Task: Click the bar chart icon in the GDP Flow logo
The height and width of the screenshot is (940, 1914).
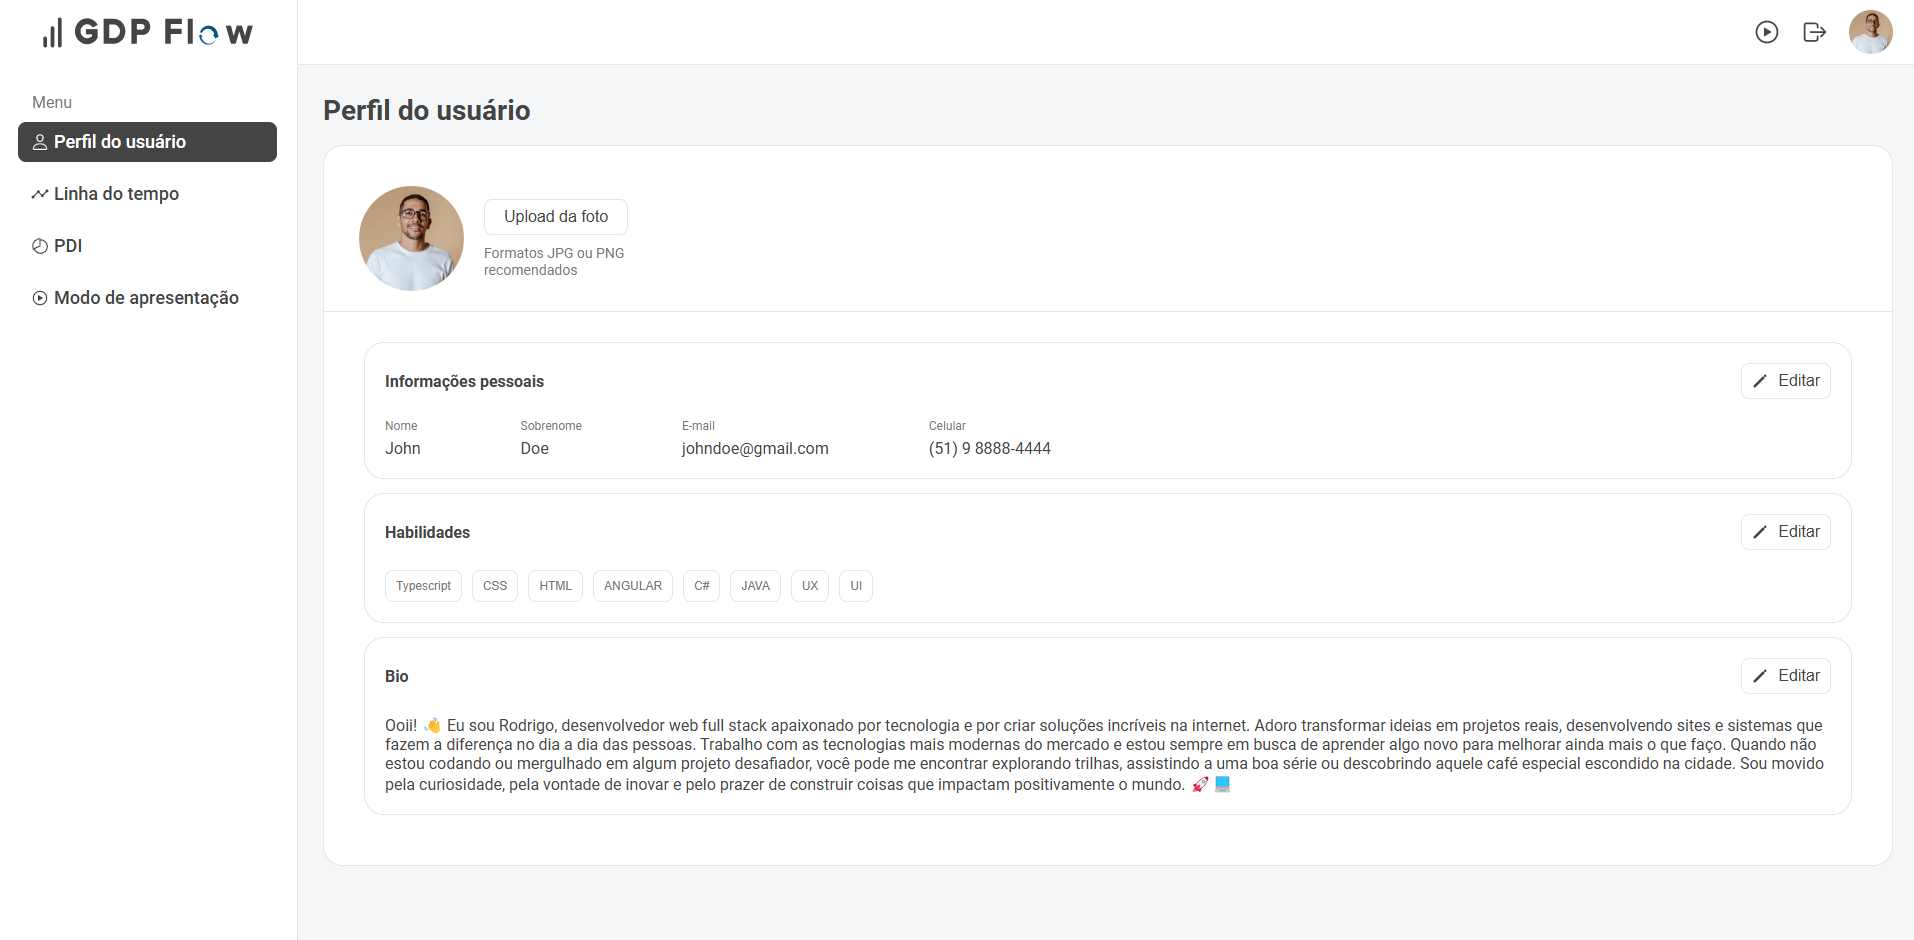Action: pyautogui.click(x=52, y=31)
